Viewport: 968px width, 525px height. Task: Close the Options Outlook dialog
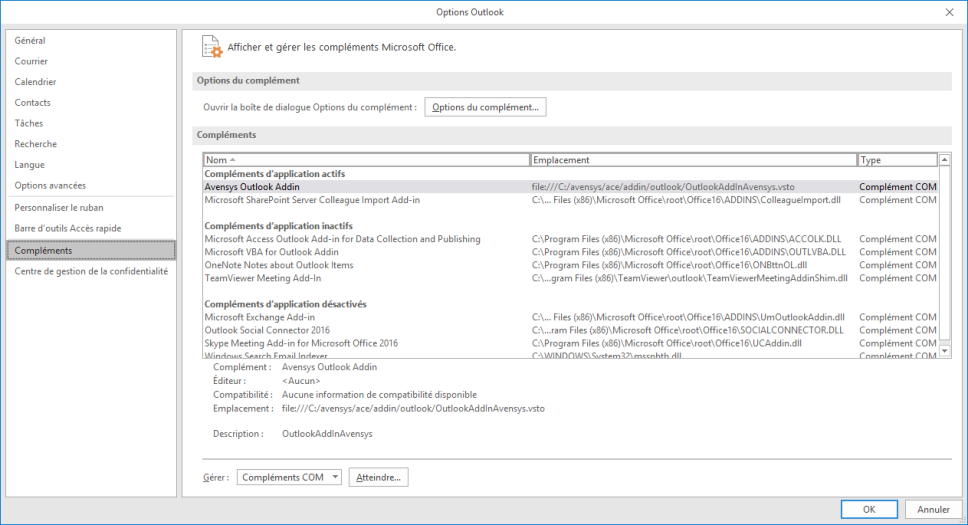point(948,11)
